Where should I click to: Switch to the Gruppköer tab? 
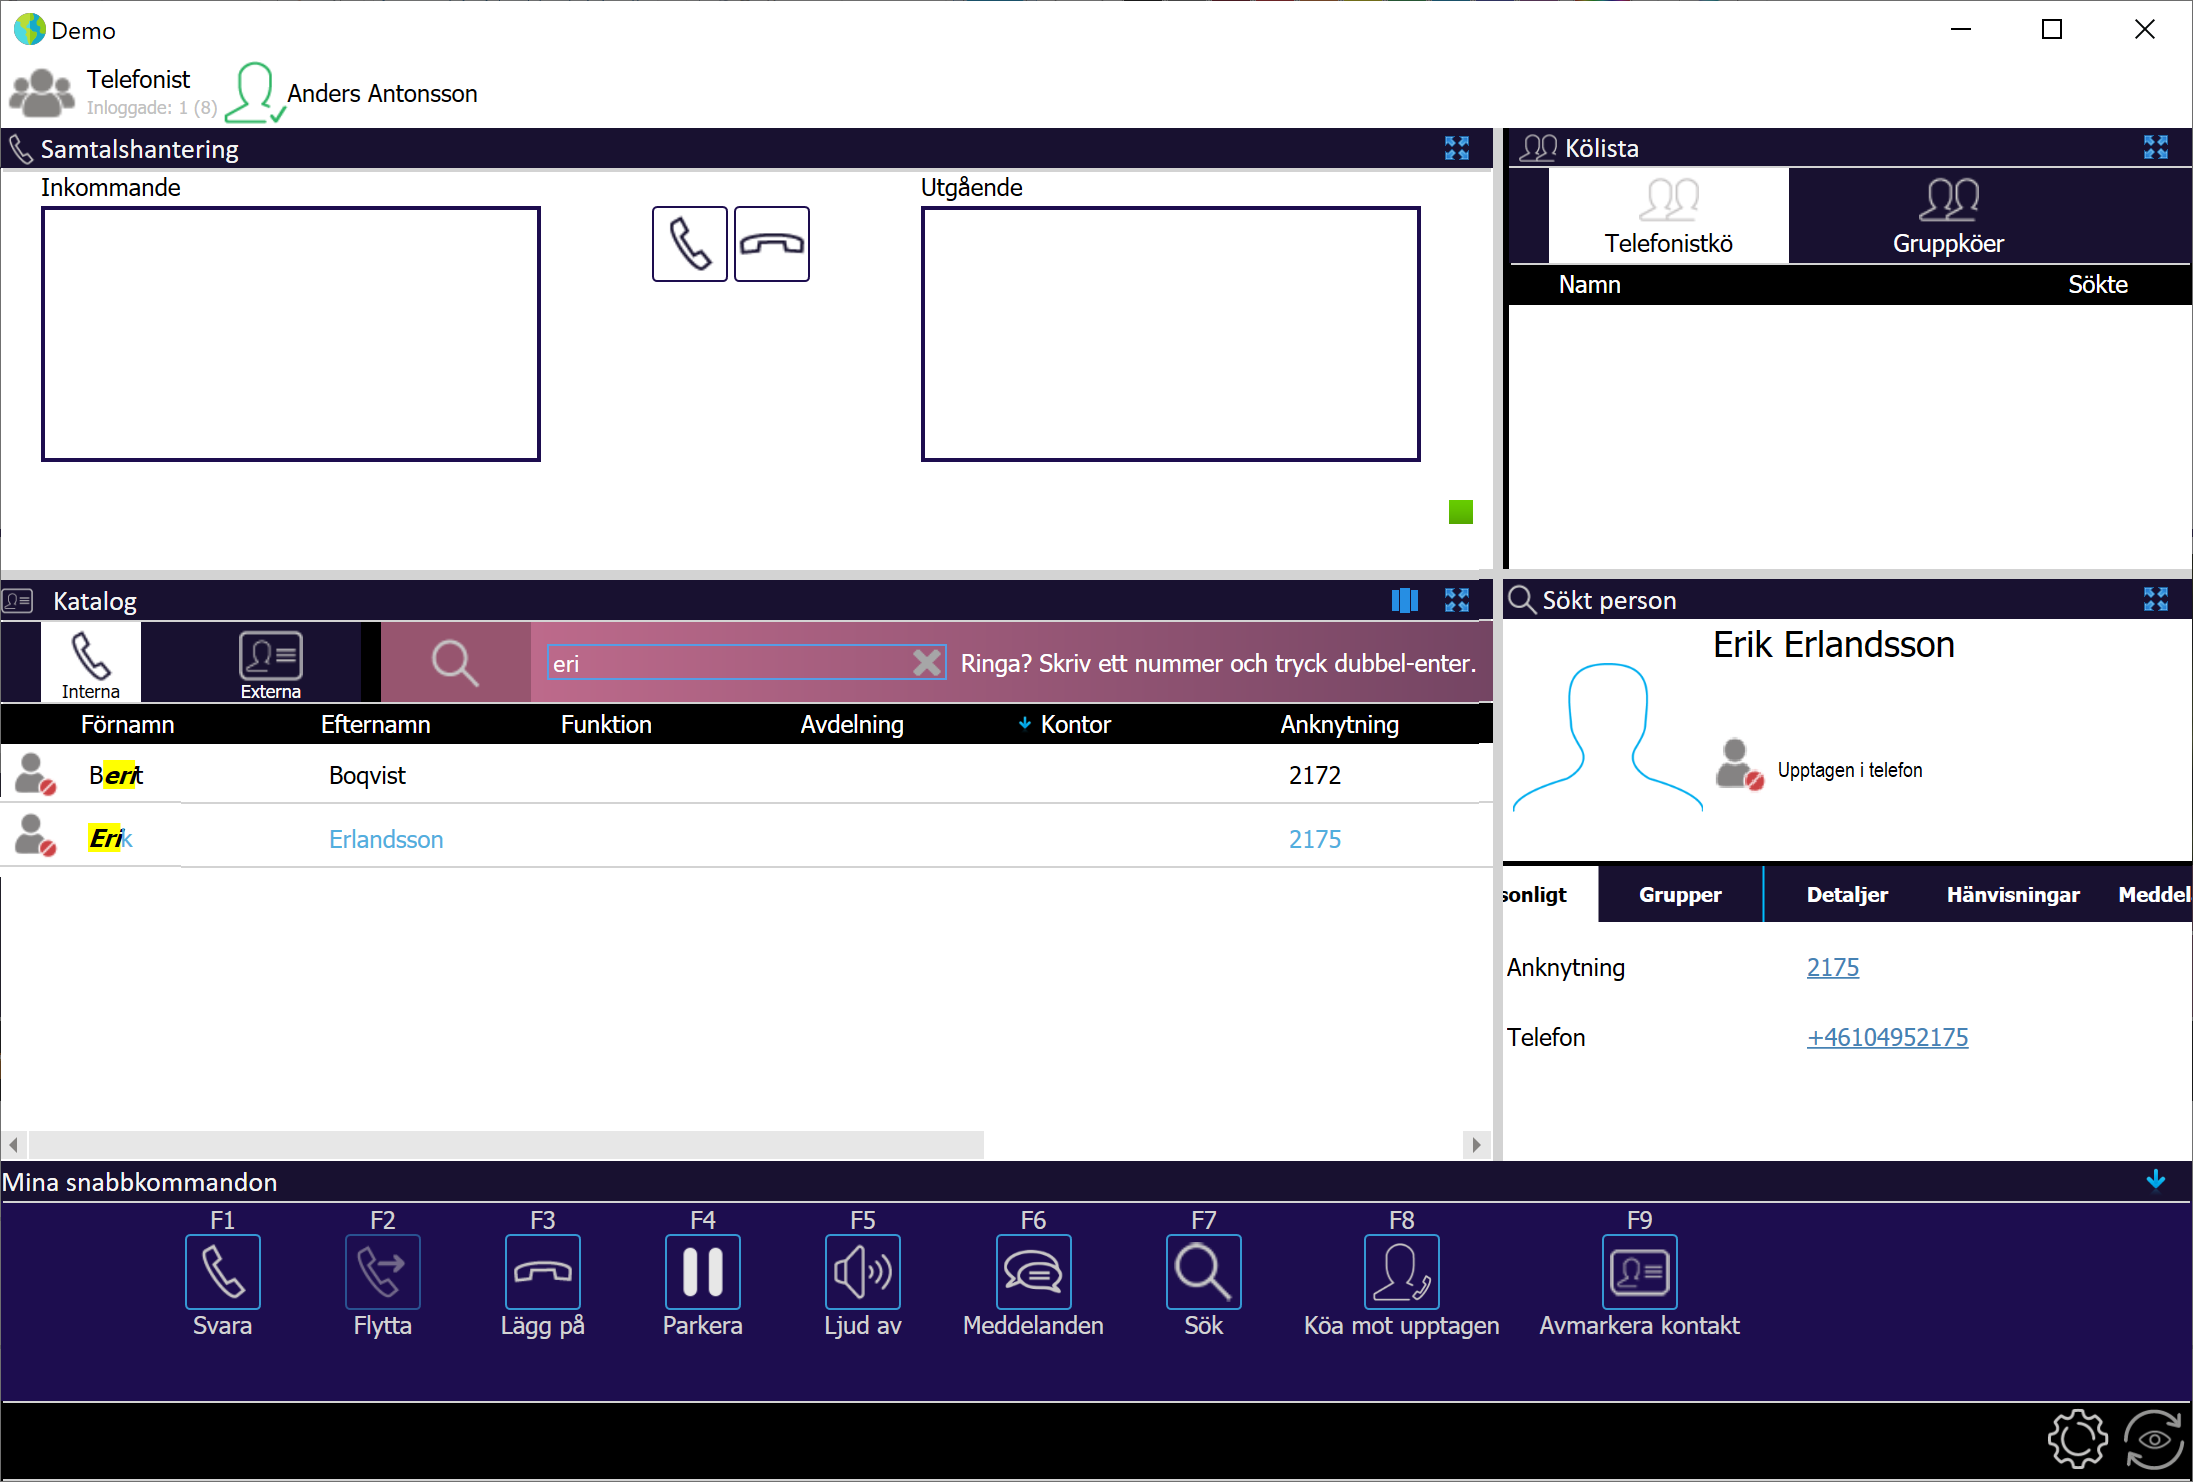point(1947,216)
